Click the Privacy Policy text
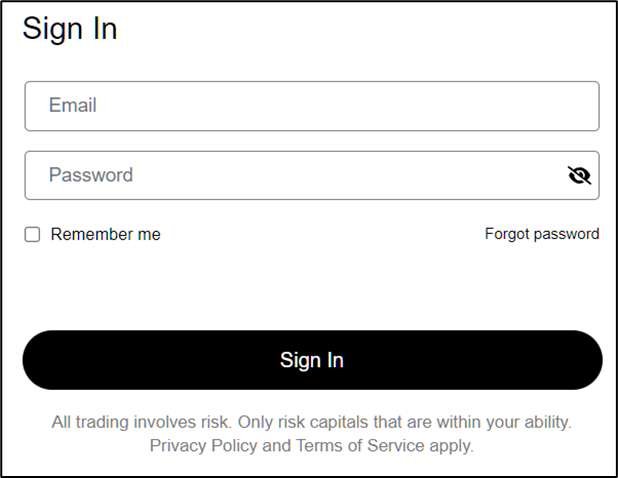618x478 pixels. click(203, 445)
